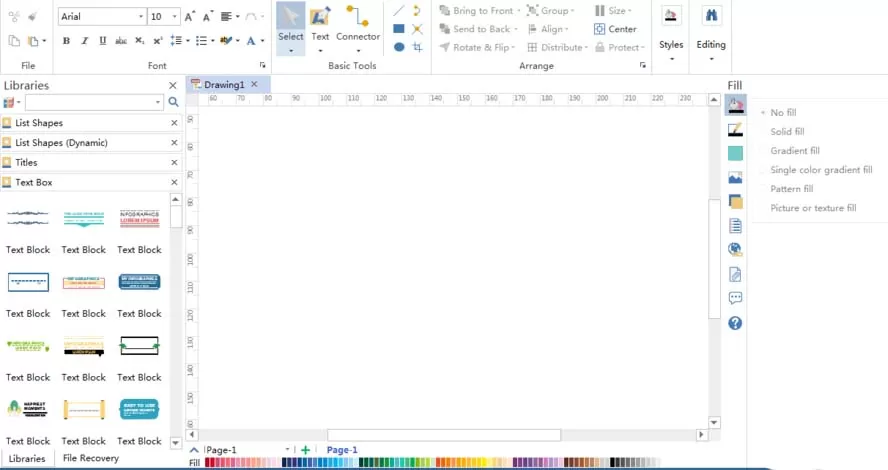Switch to the Drawing1 document tab

(224, 84)
